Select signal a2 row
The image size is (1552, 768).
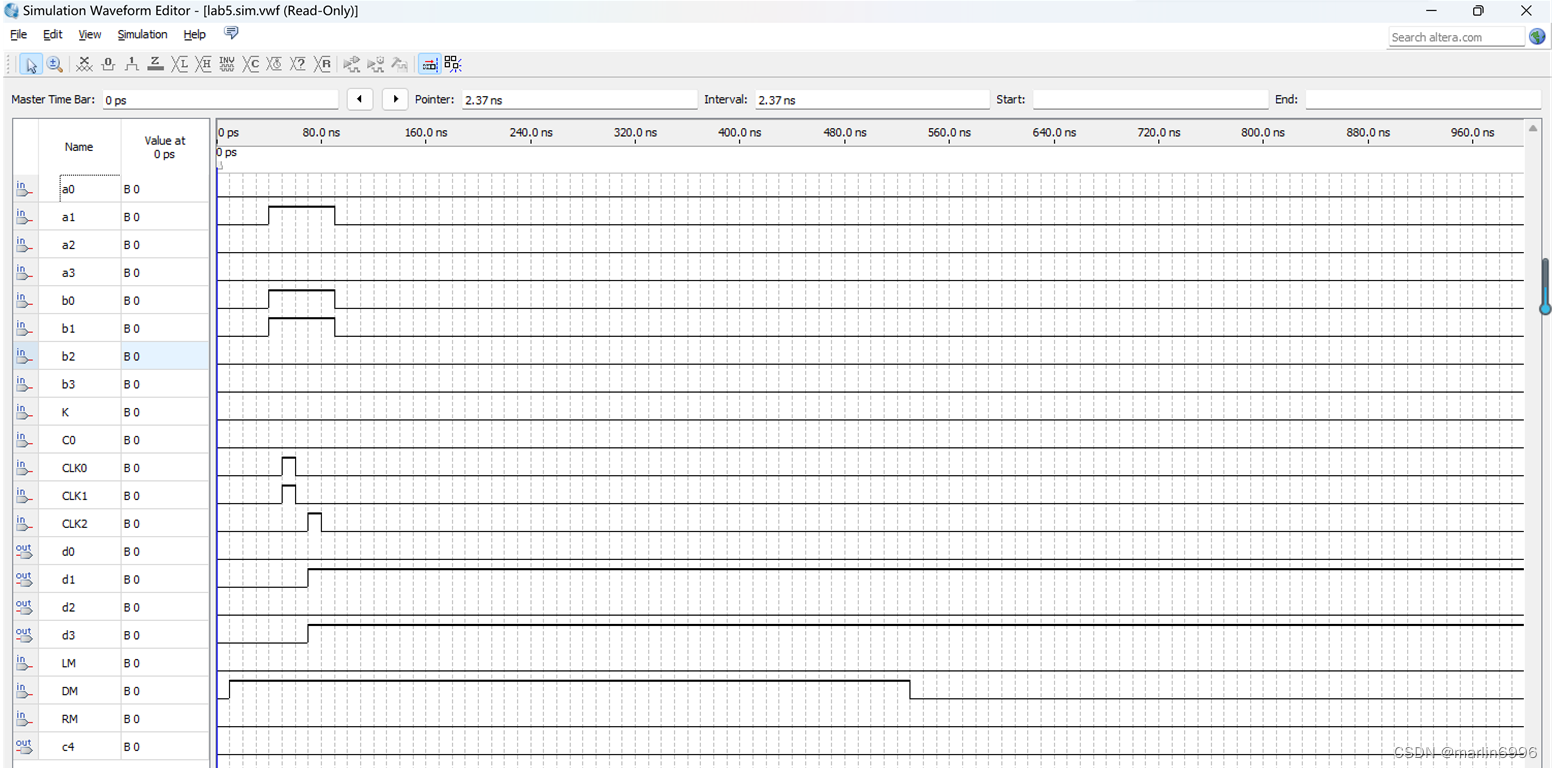coord(111,244)
